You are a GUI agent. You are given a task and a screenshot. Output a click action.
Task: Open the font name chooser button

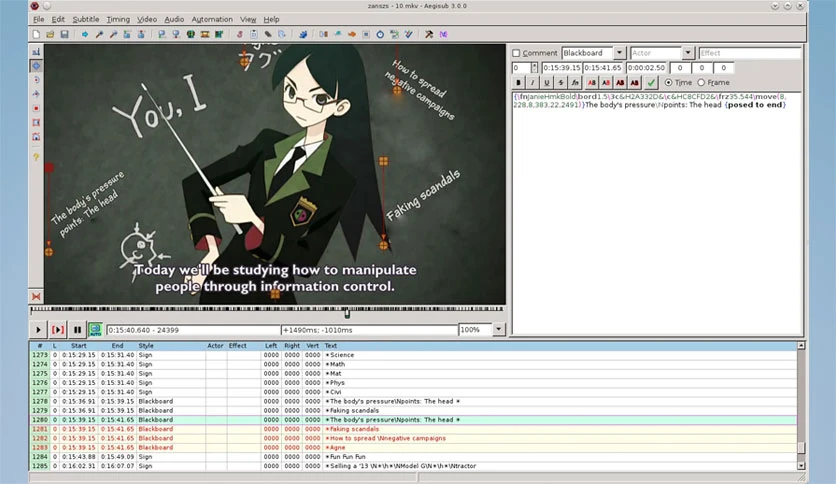point(575,83)
